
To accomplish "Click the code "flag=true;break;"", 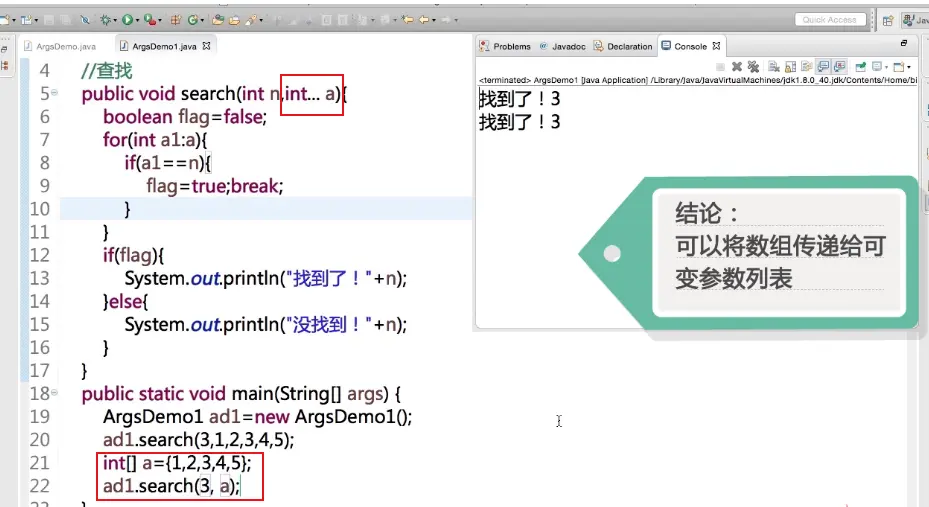I will [x=214, y=186].
